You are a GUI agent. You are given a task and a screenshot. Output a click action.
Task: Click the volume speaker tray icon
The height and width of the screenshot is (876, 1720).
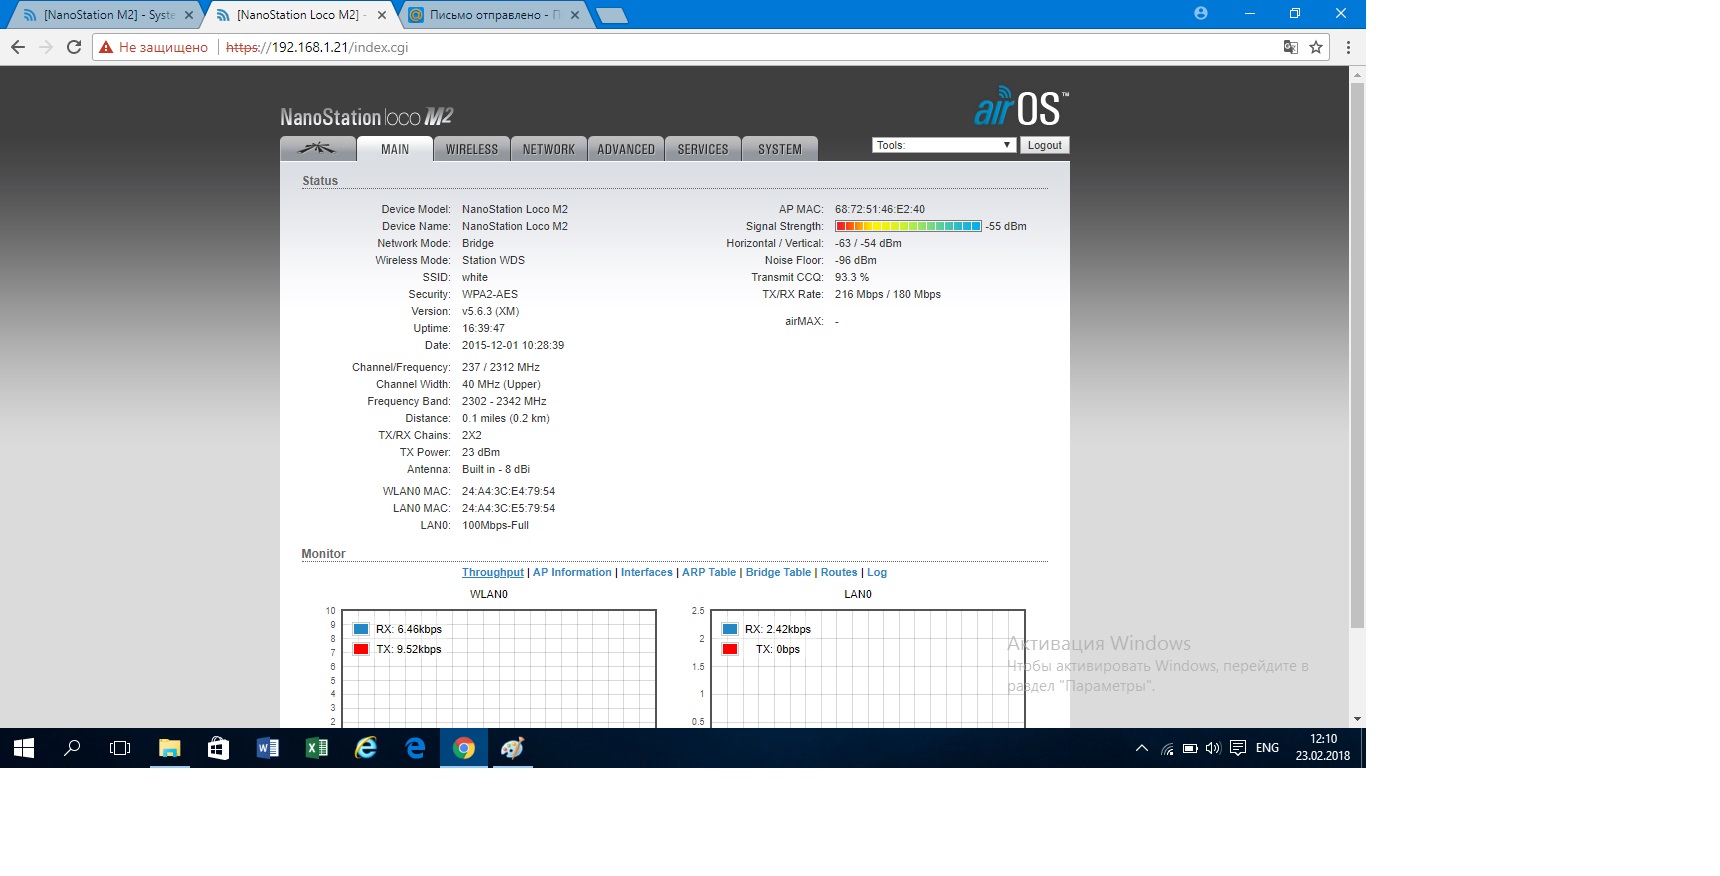point(1213,748)
